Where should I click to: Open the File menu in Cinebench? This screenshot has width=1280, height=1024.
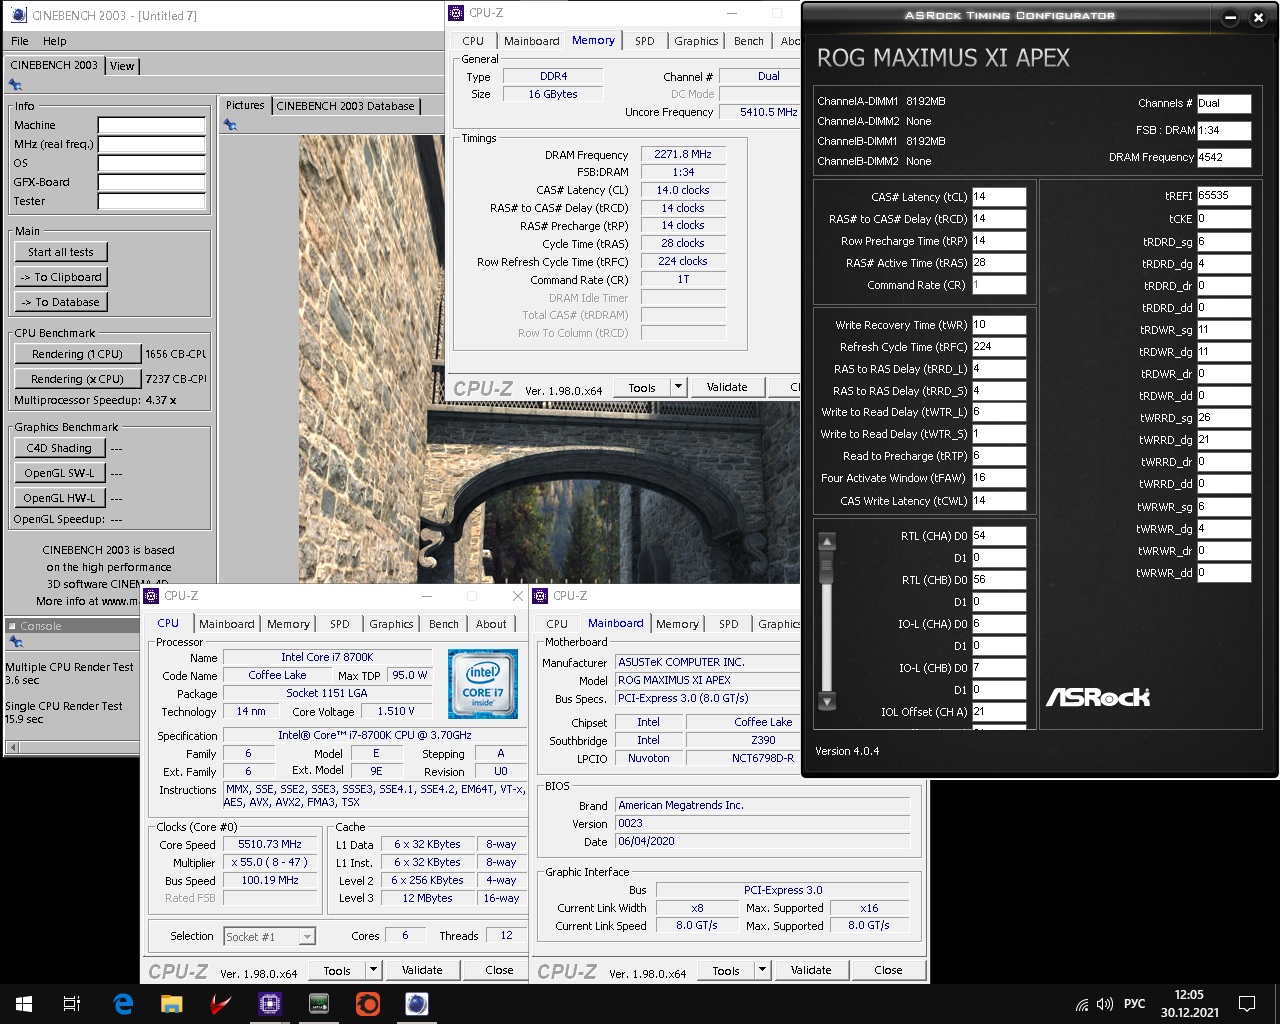pos(20,41)
